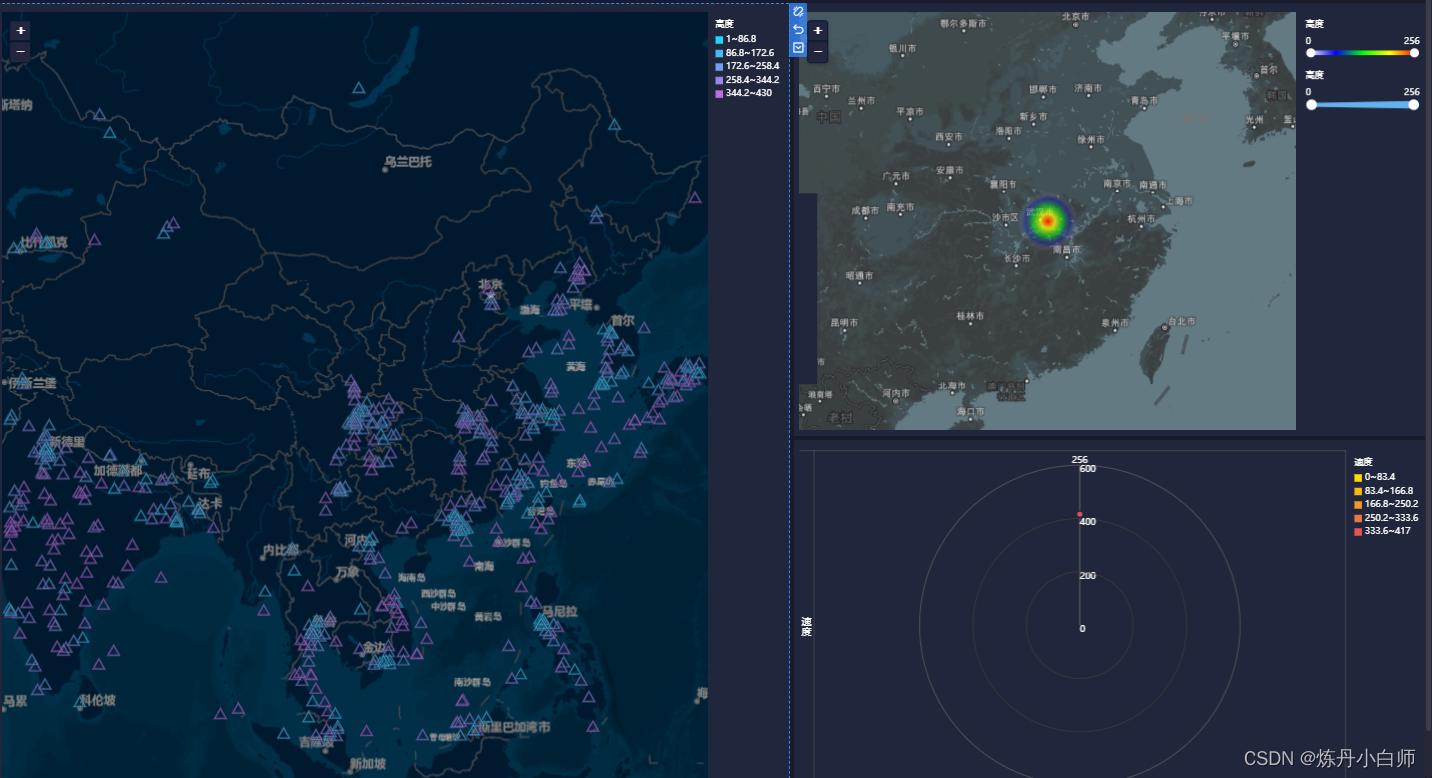Toggle the 344.2~430 height legend entry

pyautogui.click(x=741, y=93)
